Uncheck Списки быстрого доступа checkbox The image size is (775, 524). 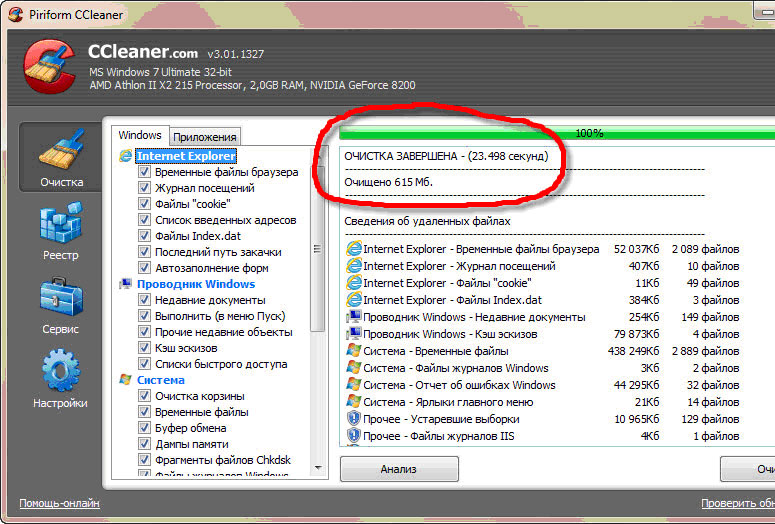tap(144, 363)
